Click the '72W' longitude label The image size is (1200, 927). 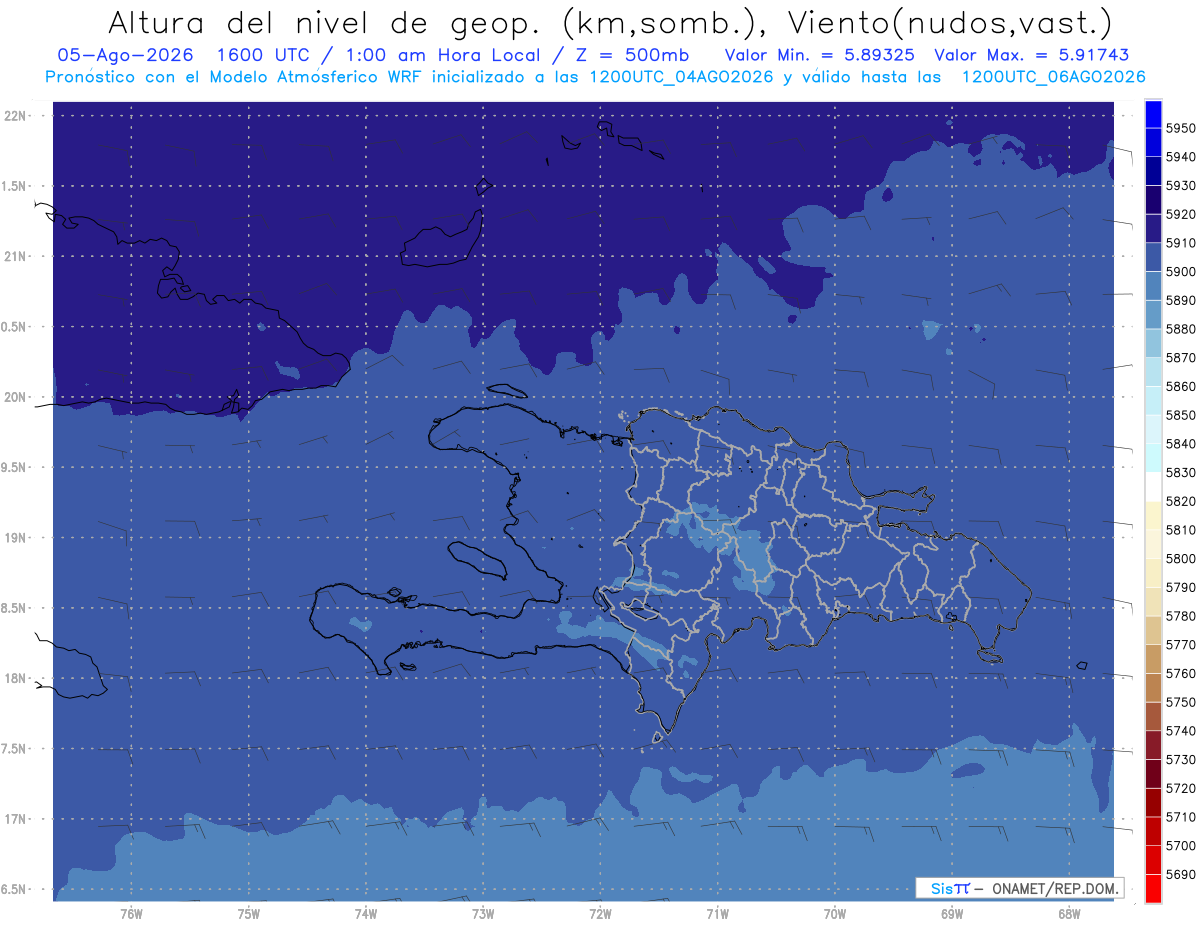coord(600,913)
